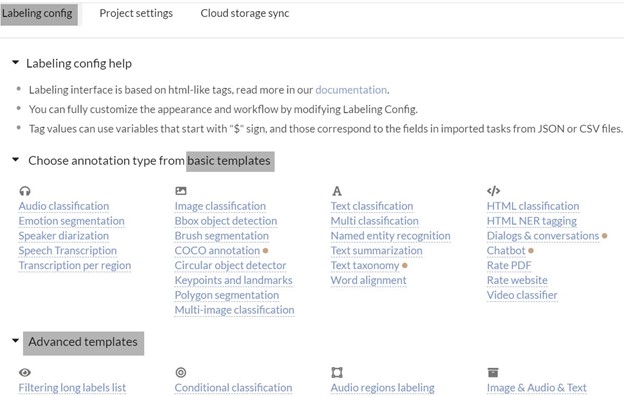The width and height of the screenshot is (624, 396).
Task: Switch to the Project settings tab
Action: pos(136,13)
